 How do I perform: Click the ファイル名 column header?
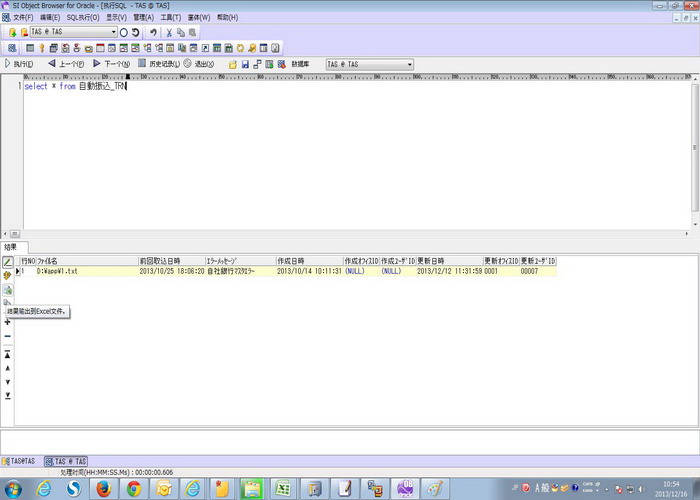[x=87, y=261]
